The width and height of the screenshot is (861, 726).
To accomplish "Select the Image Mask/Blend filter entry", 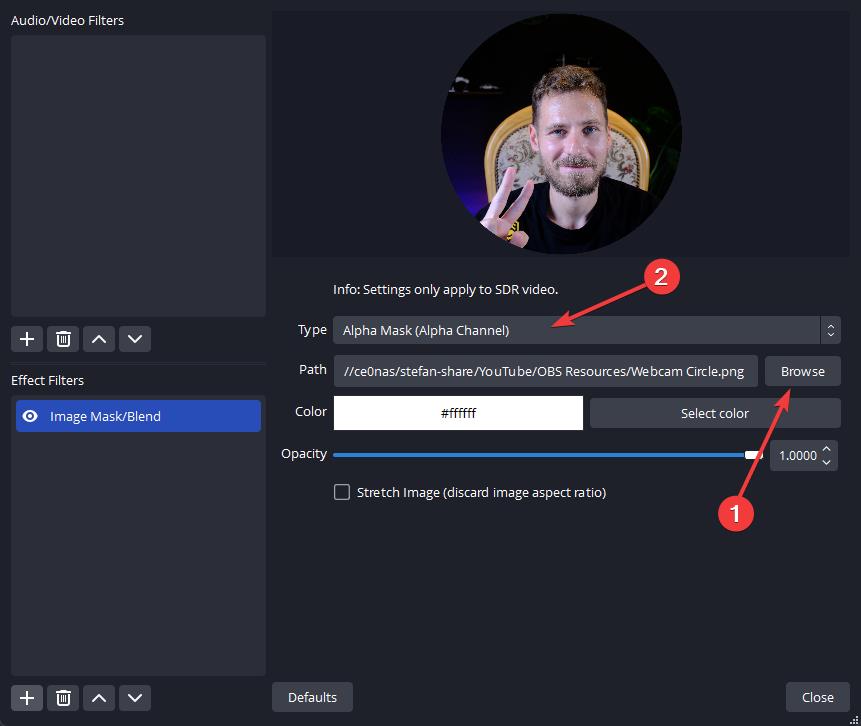I will point(138,416).
